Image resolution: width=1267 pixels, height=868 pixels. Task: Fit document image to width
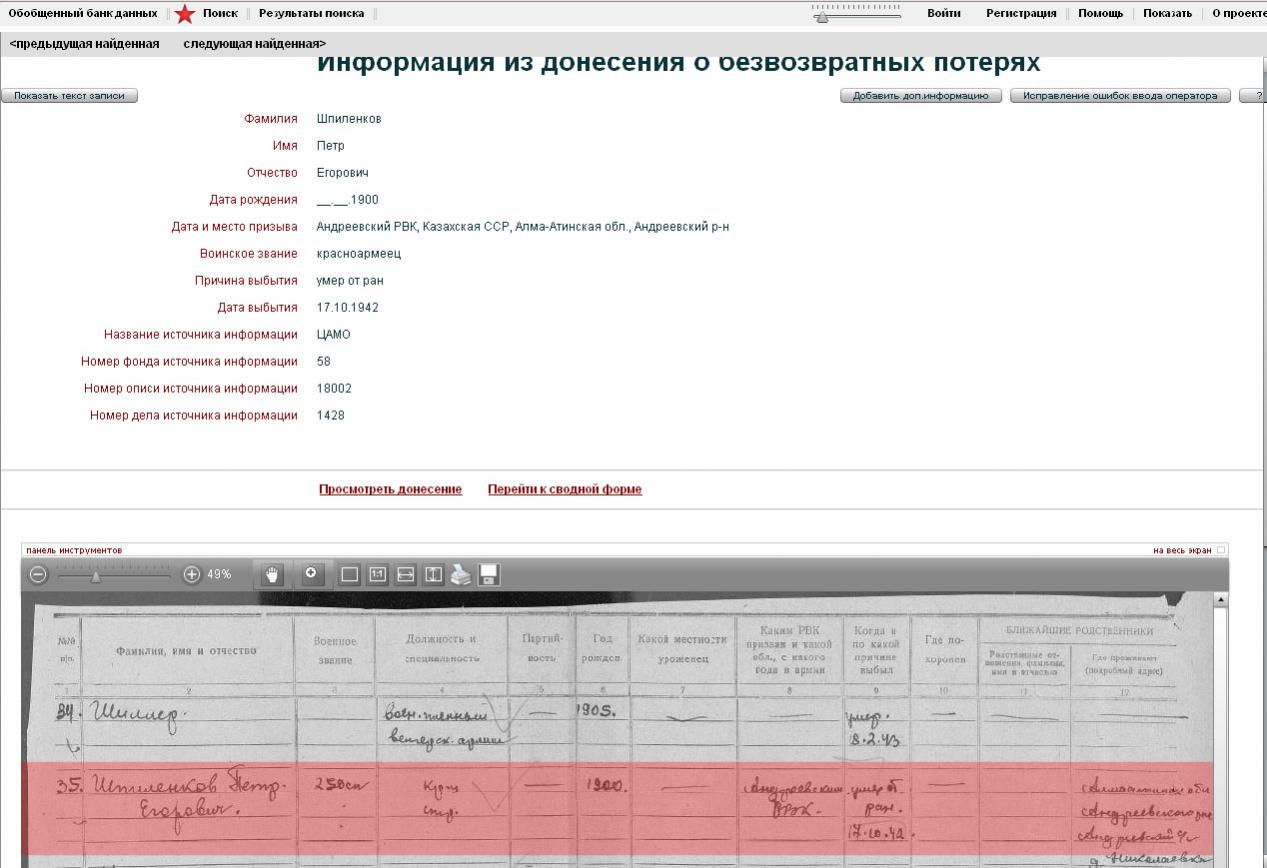point(406,575)
